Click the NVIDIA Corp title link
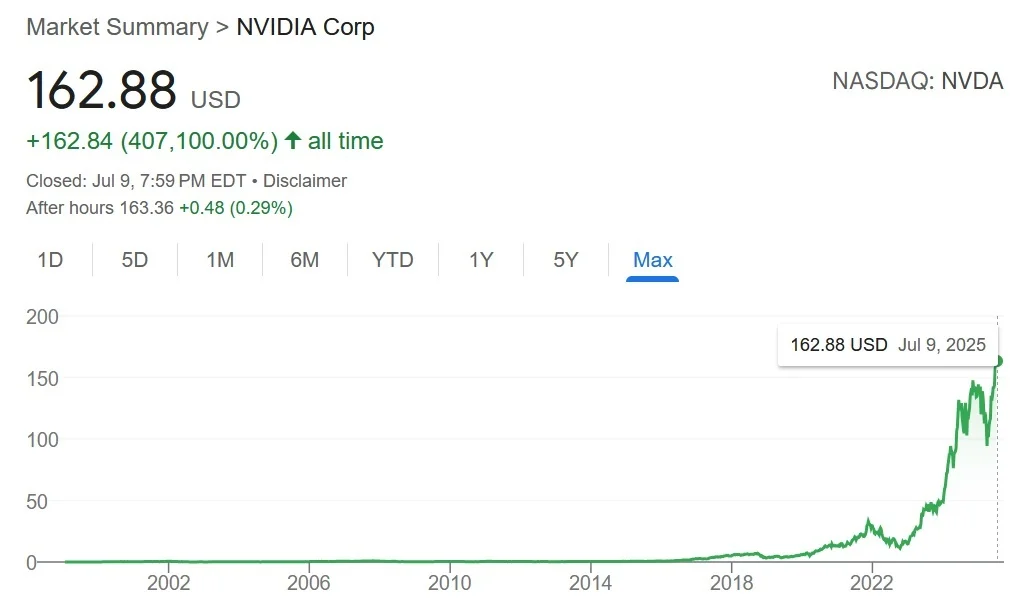This screenshot has width=1020, height=613. click(305, 27)
